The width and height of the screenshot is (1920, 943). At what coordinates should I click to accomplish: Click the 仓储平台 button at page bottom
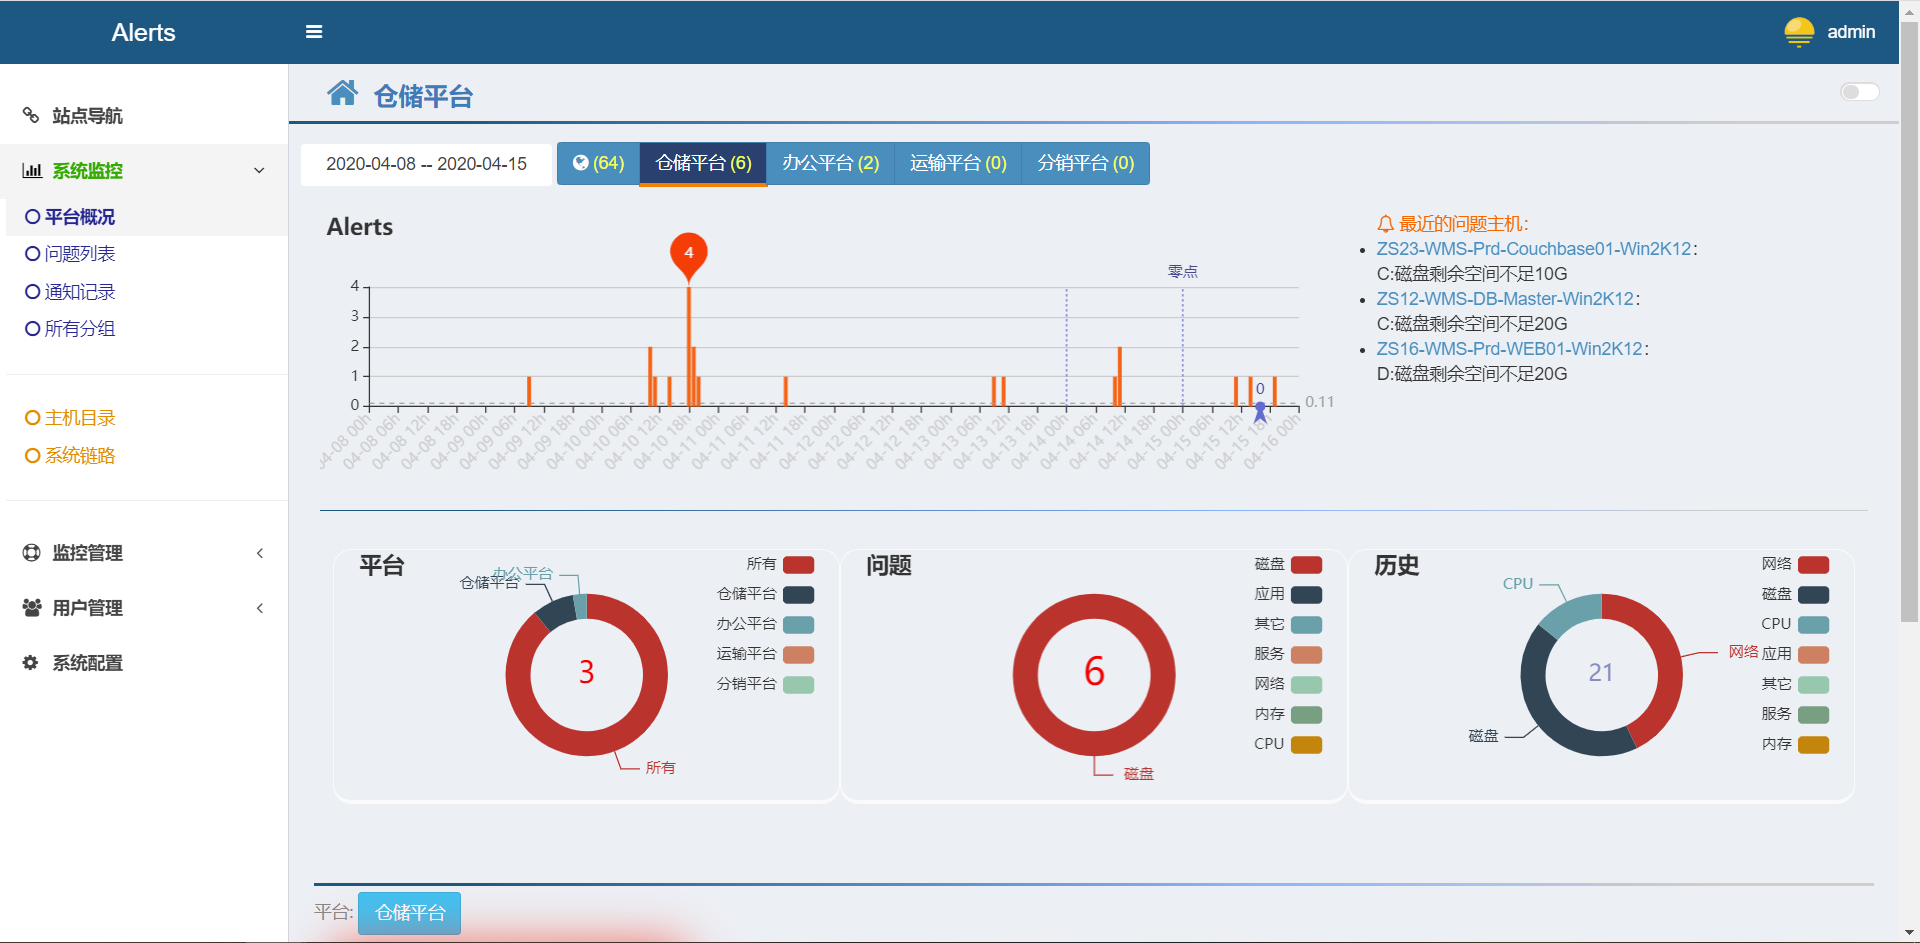click(410, 913)
